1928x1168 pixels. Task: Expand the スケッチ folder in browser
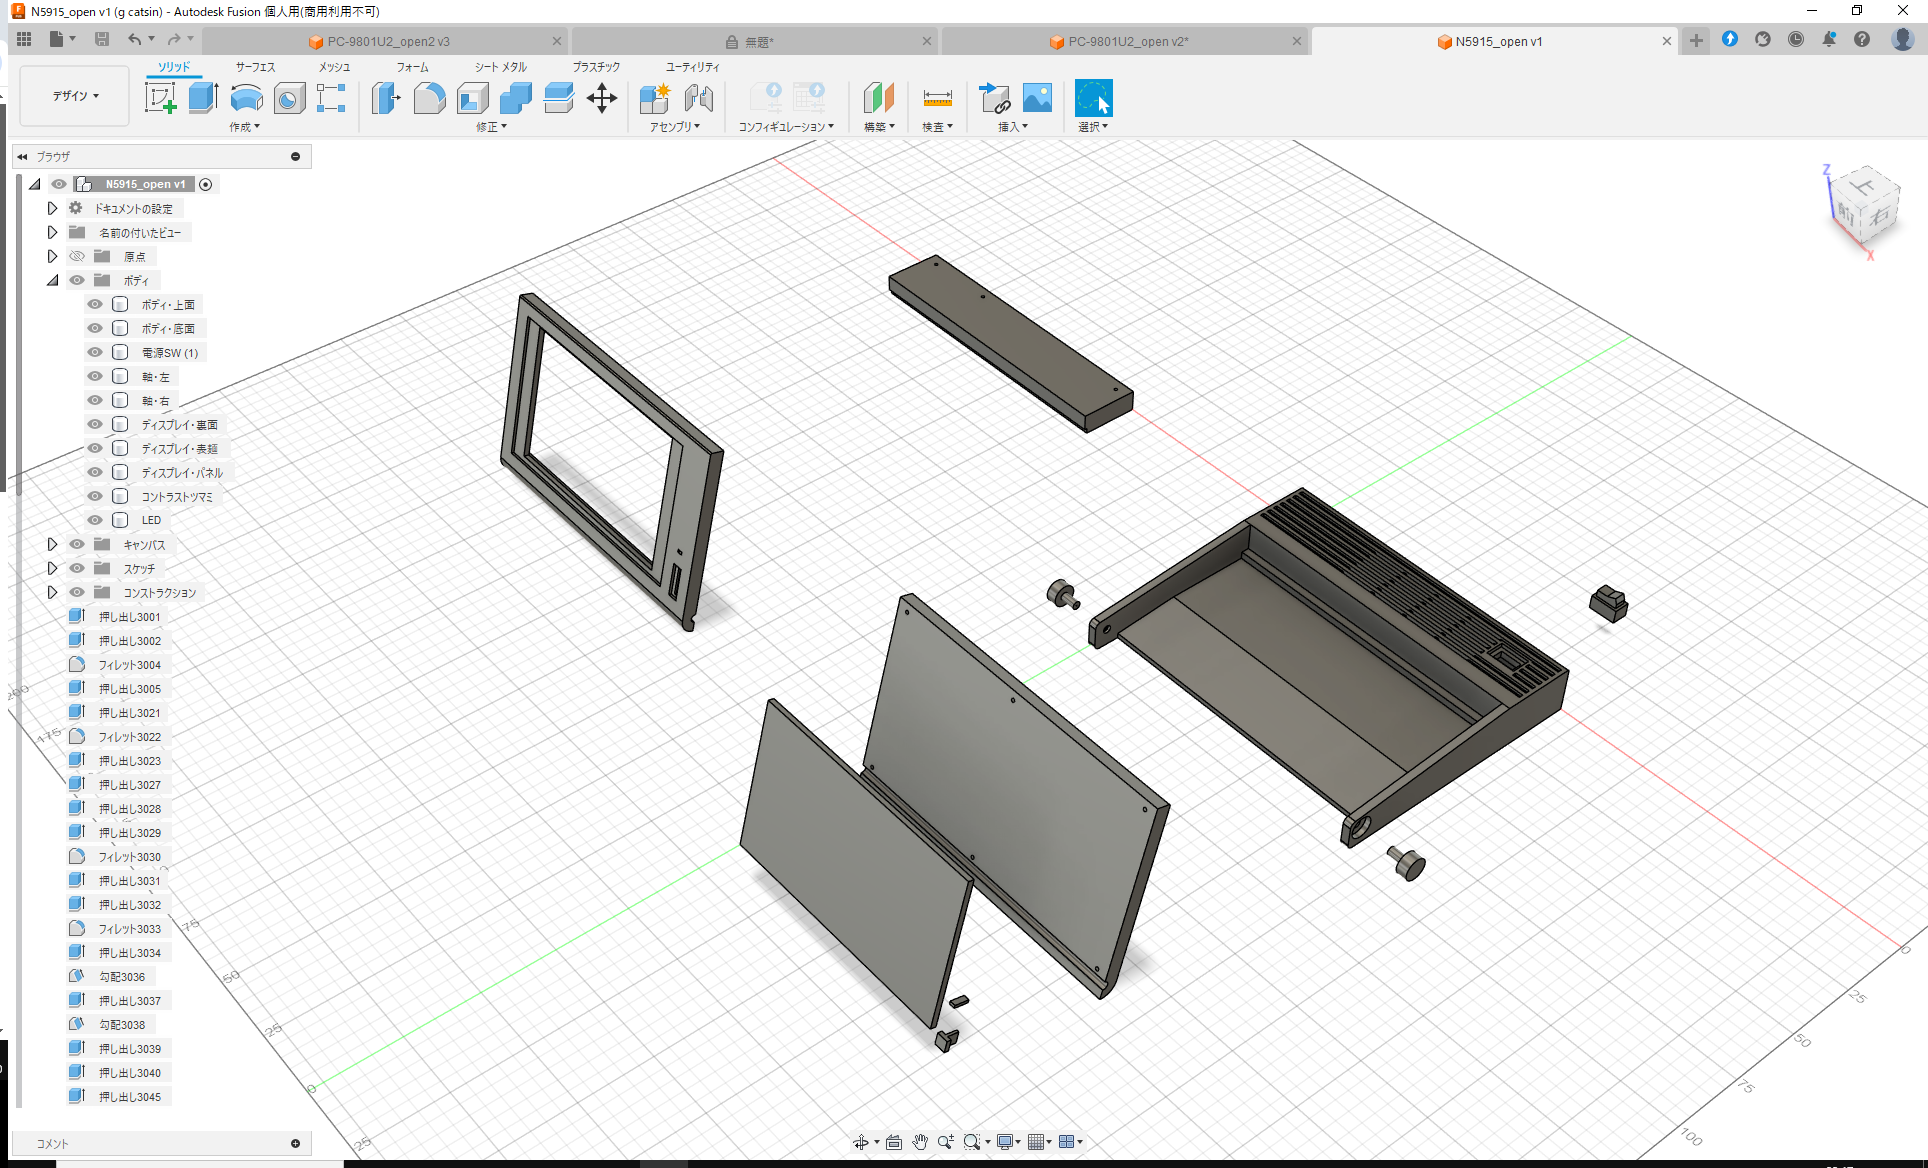click(x=52, y=568)
